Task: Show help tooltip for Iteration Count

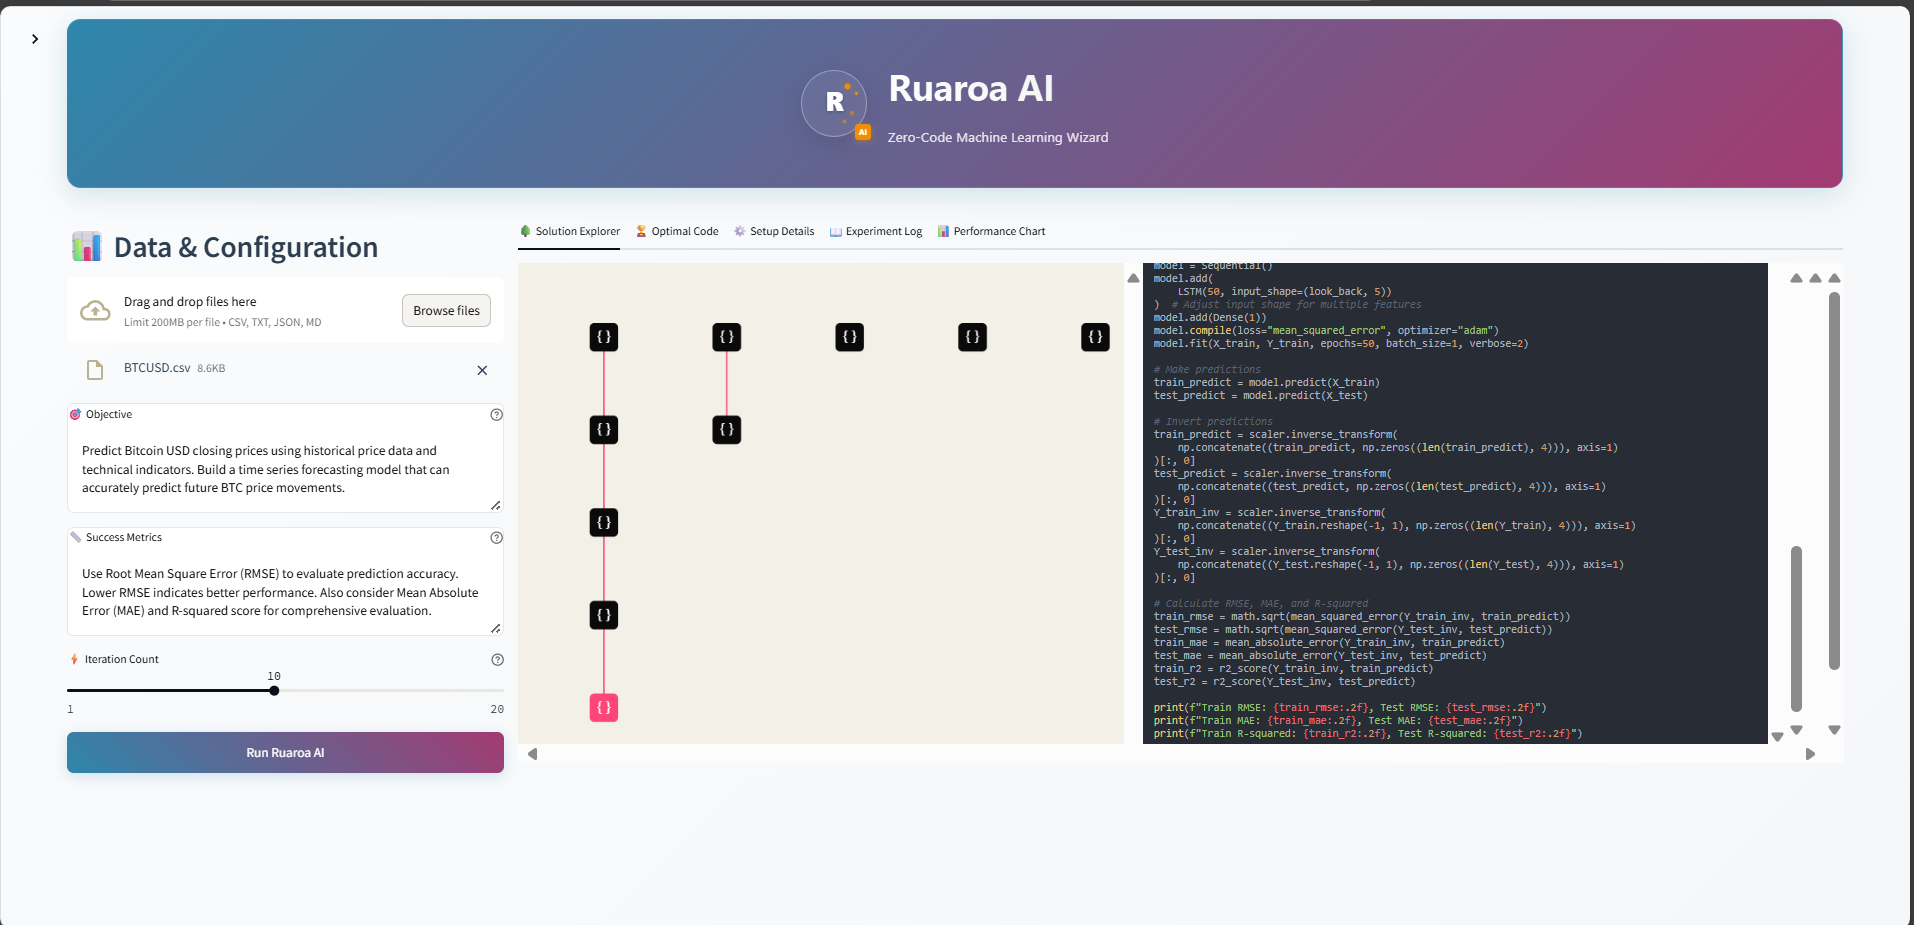Action: coord(497,660)
